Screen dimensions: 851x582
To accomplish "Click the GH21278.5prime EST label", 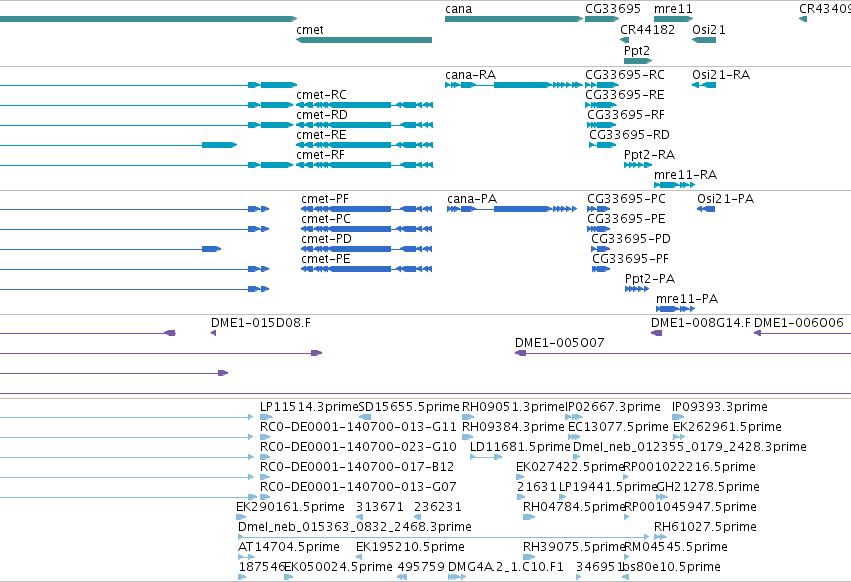I will [x=708, y=487].
